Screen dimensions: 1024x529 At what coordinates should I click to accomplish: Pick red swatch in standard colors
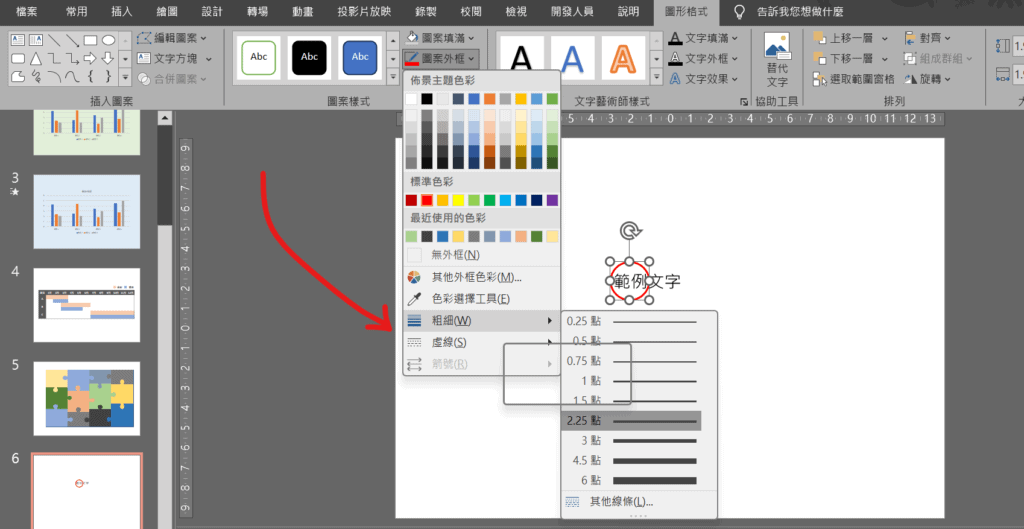click(x=427, y=200)
